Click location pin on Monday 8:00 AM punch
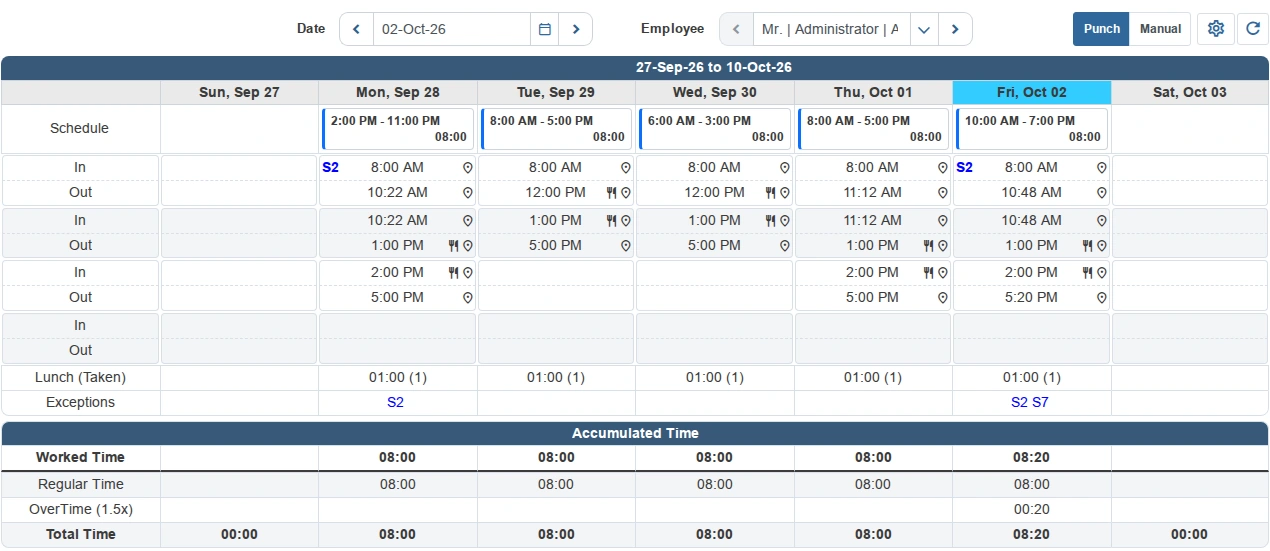 (x=467, y=168)
